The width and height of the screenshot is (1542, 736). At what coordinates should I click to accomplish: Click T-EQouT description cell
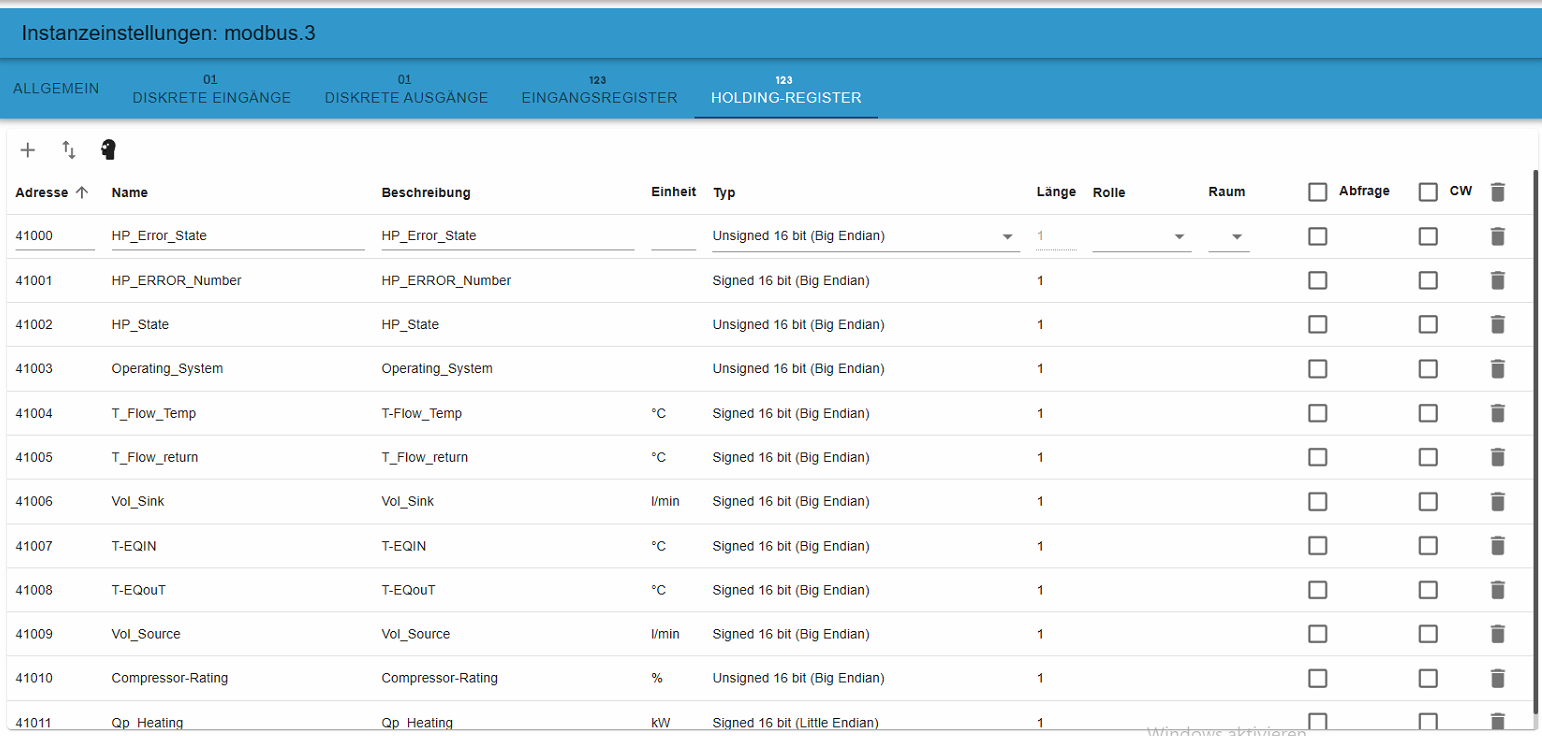pyautogui.click(x=409, y=590)
